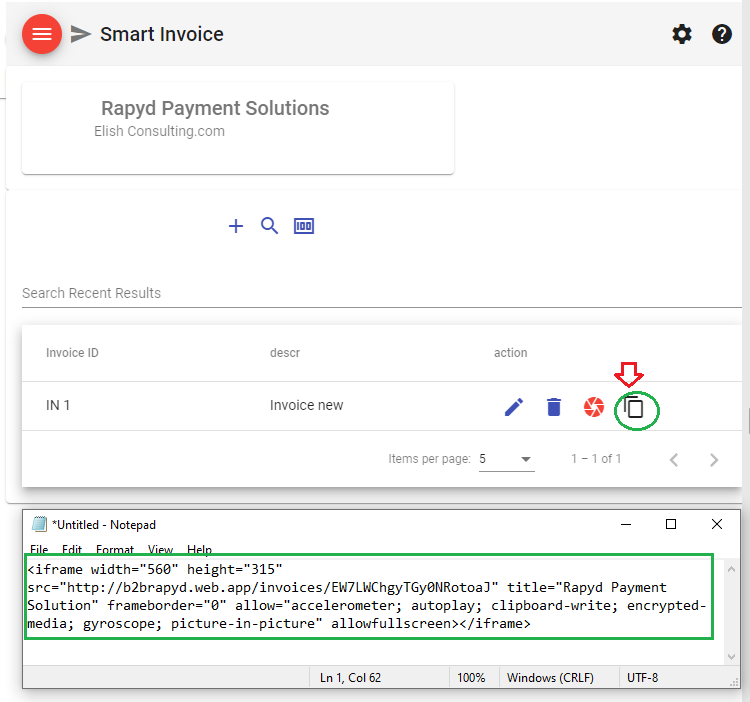Click UTF-8 encoding status entry
The width and height of the screenshot is (750, 702).
[x=642, y=678]
